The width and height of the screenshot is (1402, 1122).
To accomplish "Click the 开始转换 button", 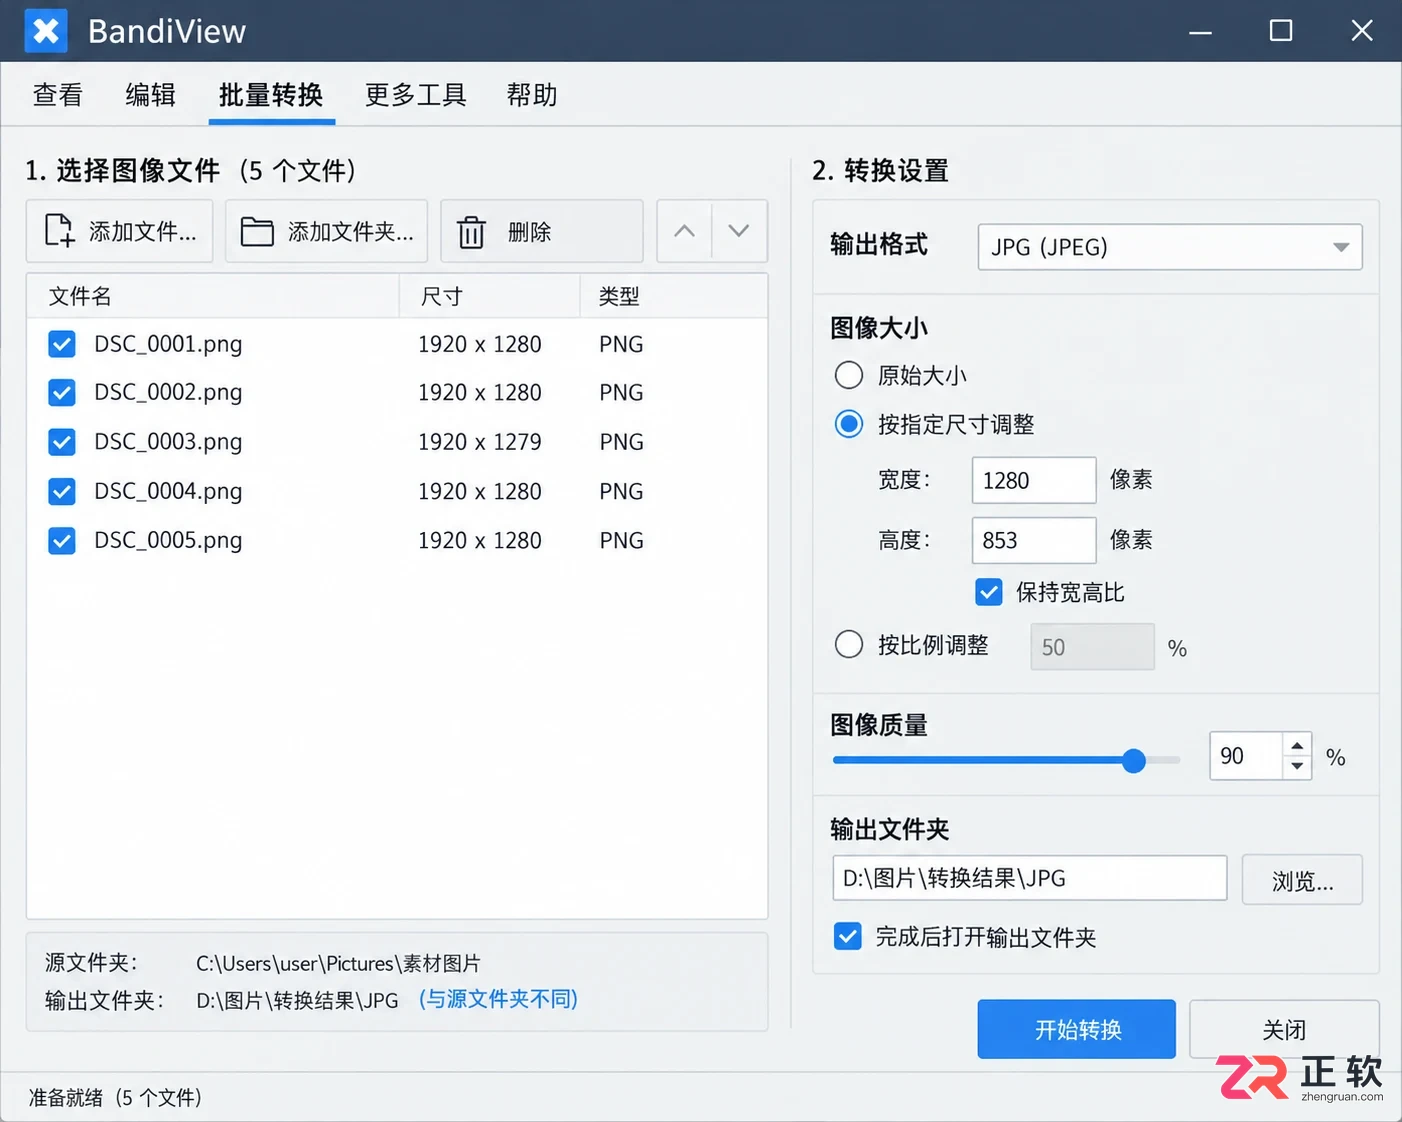I will click(x=1077, y=1029).
